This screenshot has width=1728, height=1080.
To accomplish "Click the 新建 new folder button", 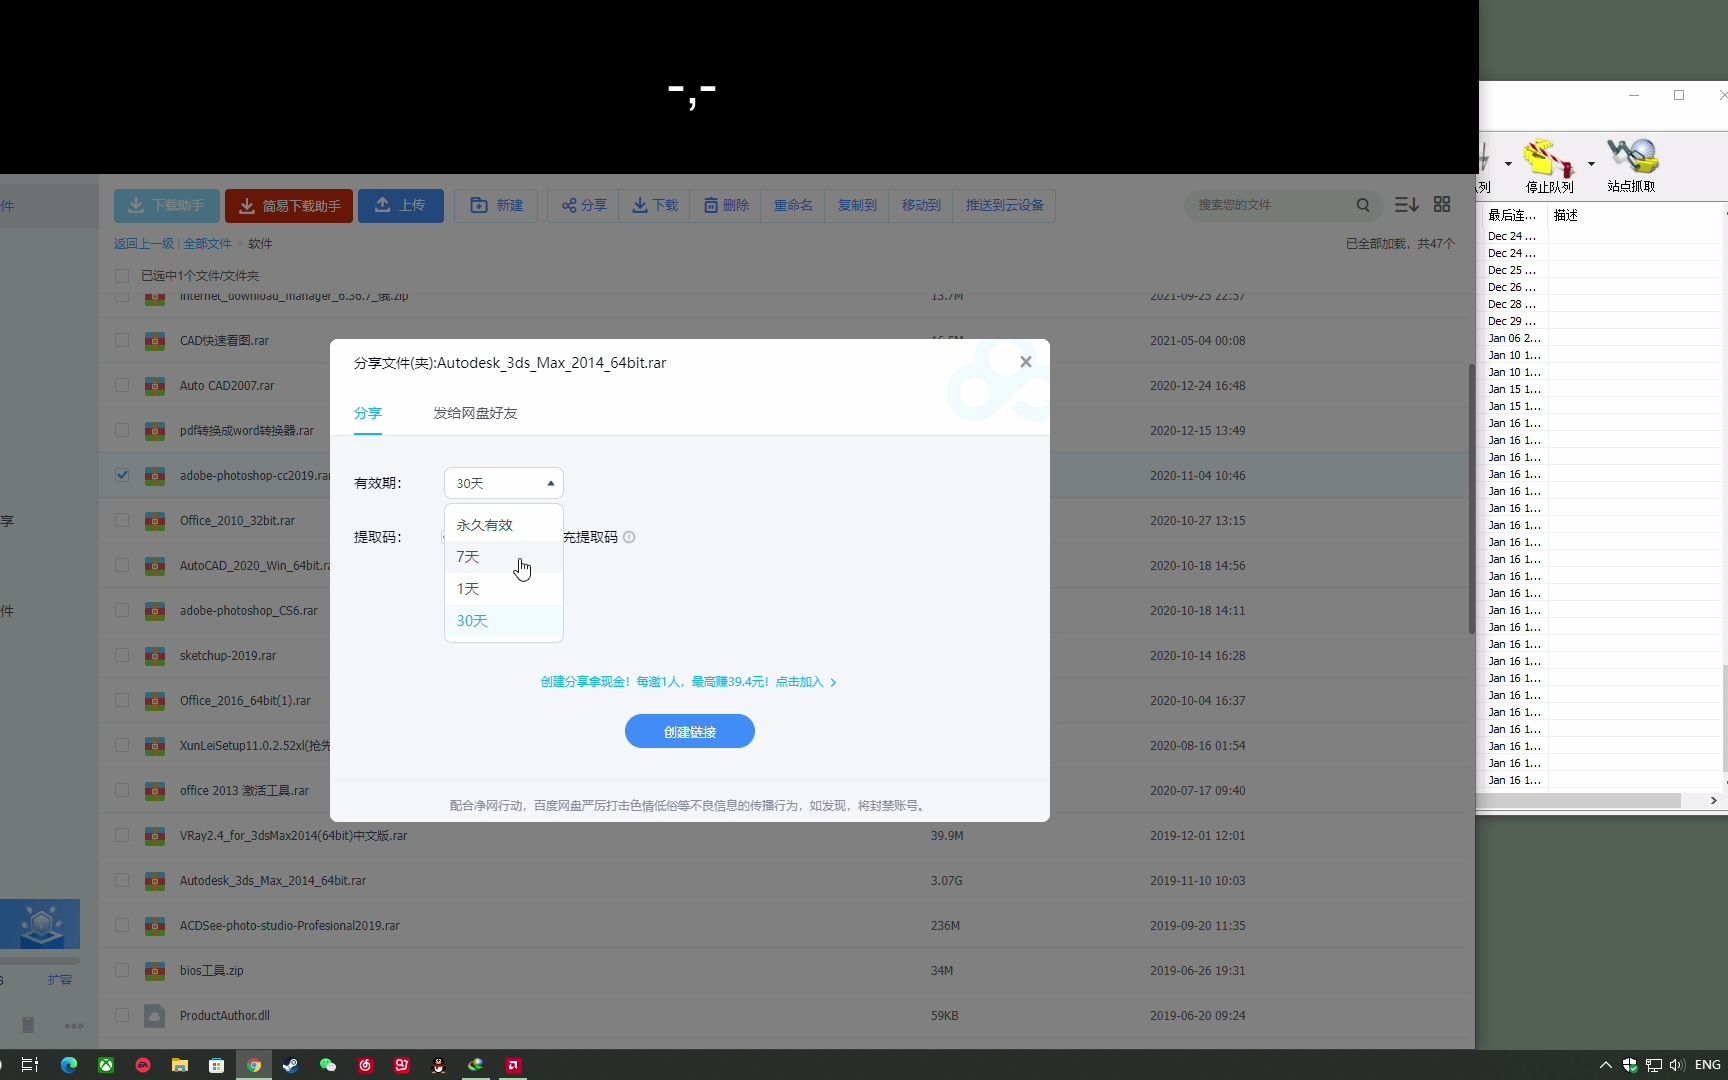I will click(x=496, y=206).
